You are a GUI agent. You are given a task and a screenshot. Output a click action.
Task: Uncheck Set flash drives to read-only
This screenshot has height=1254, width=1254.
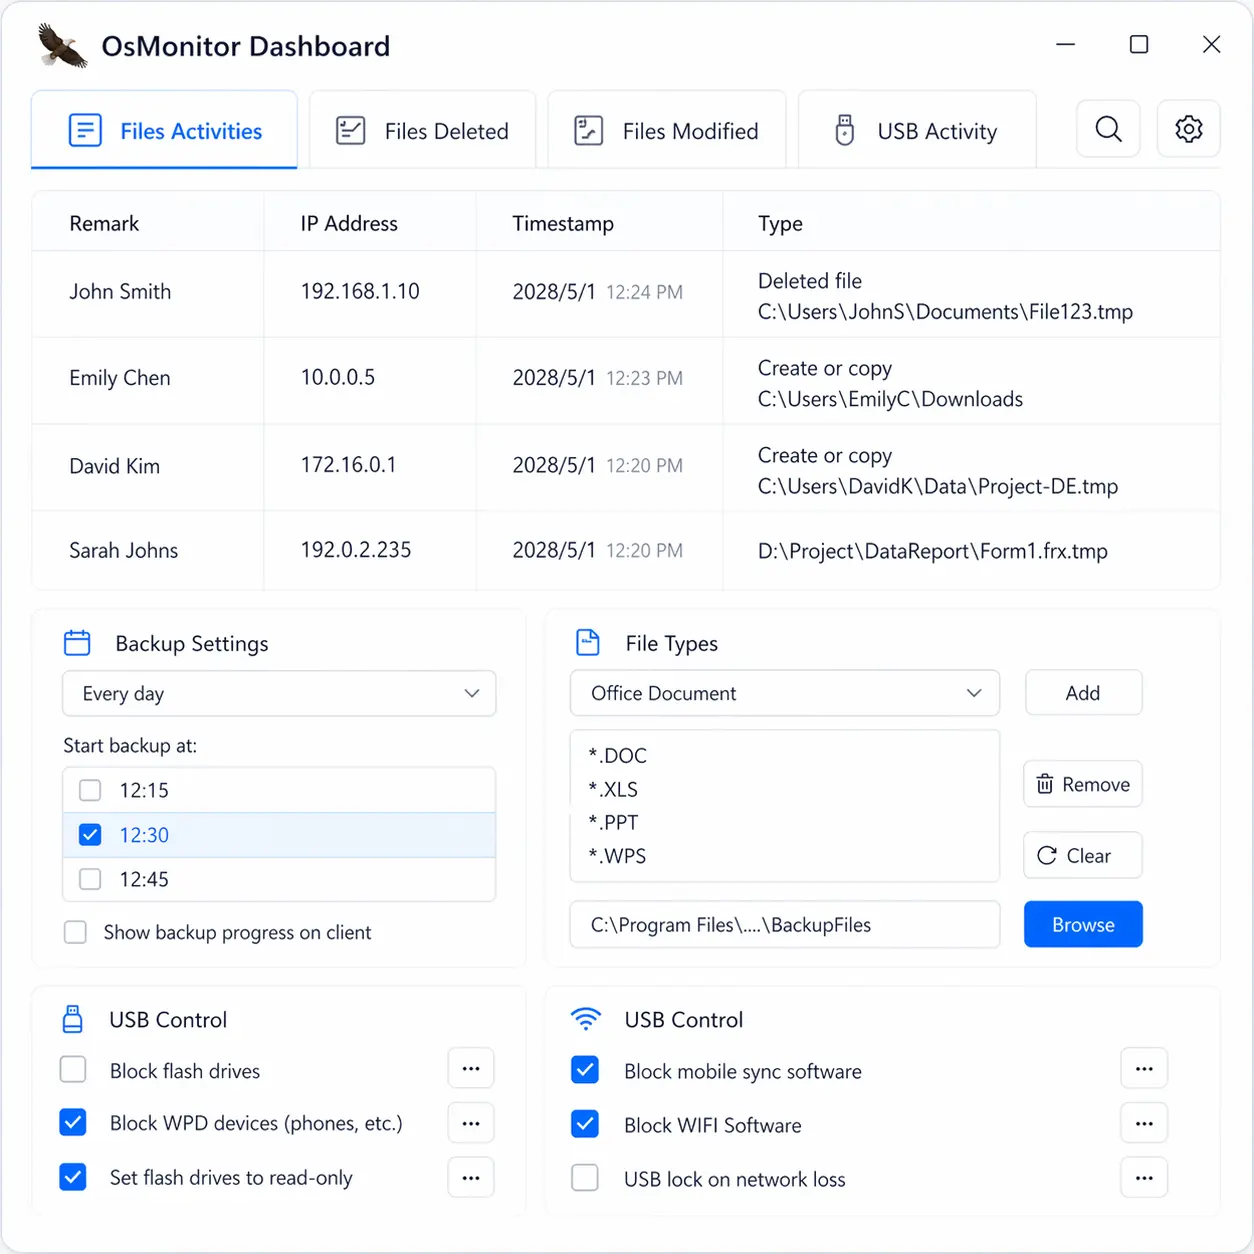click(73, 1177)
